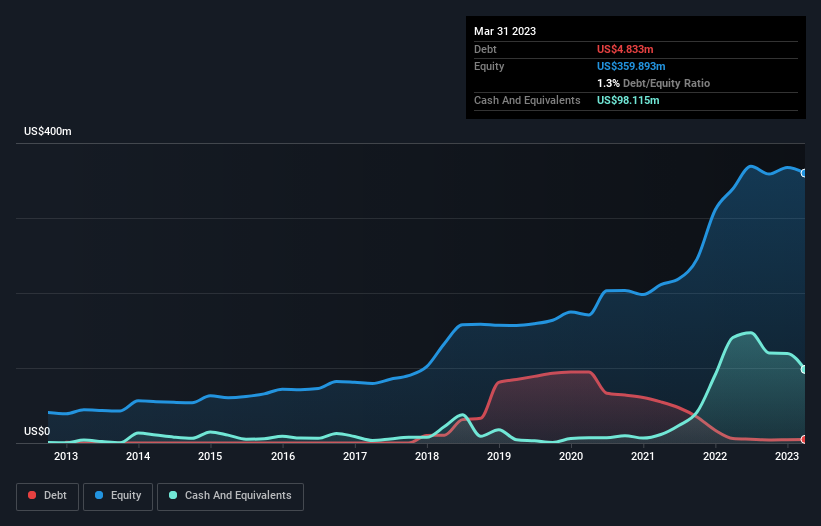821x526 pixels.
Task: Click the 2016 x-axis label
Action: tap(283, 456)
